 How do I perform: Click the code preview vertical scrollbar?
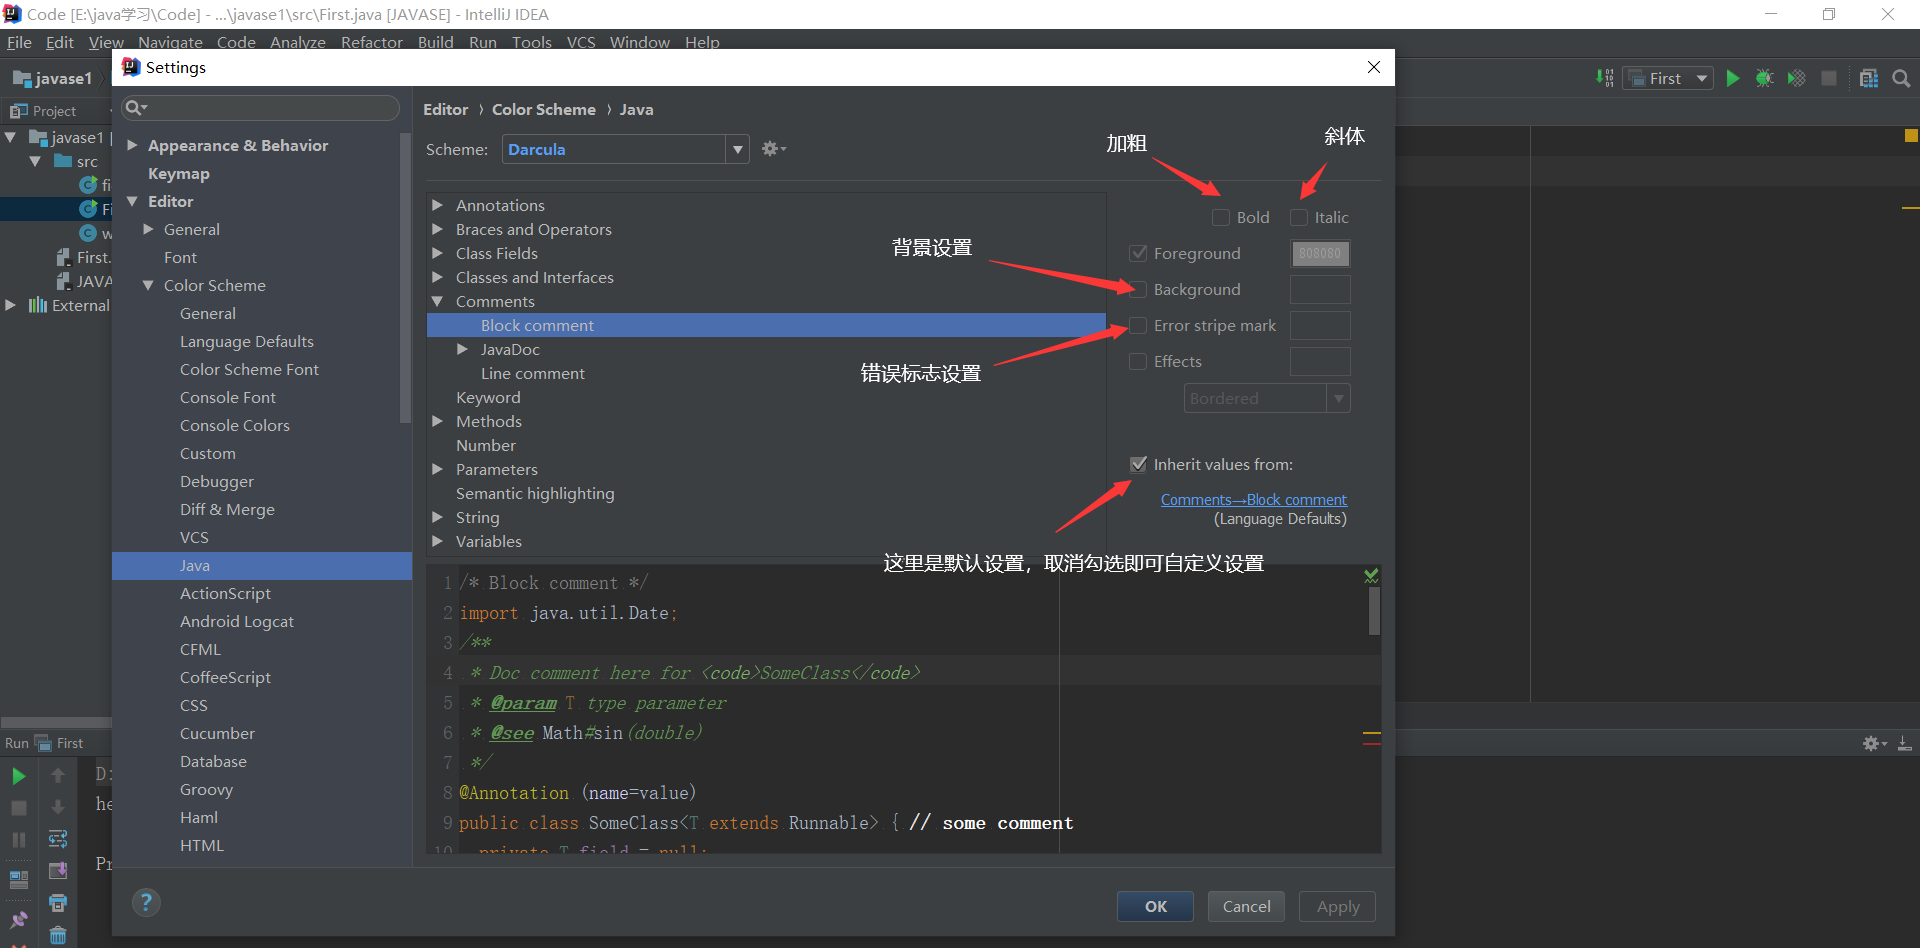click(1374, 610)
